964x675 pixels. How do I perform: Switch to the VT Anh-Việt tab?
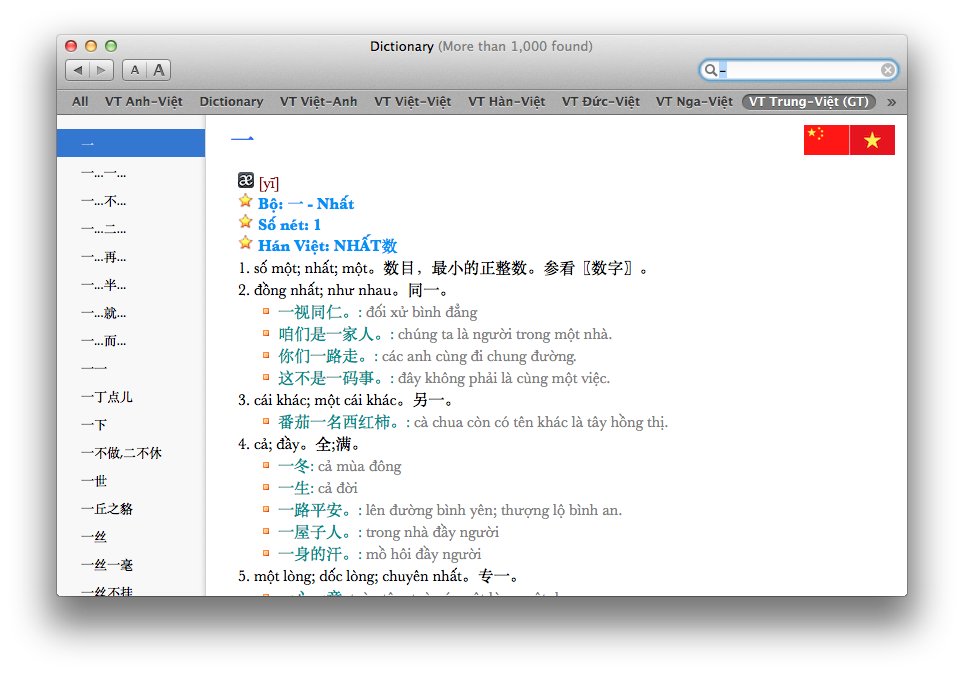coord(144,102)
